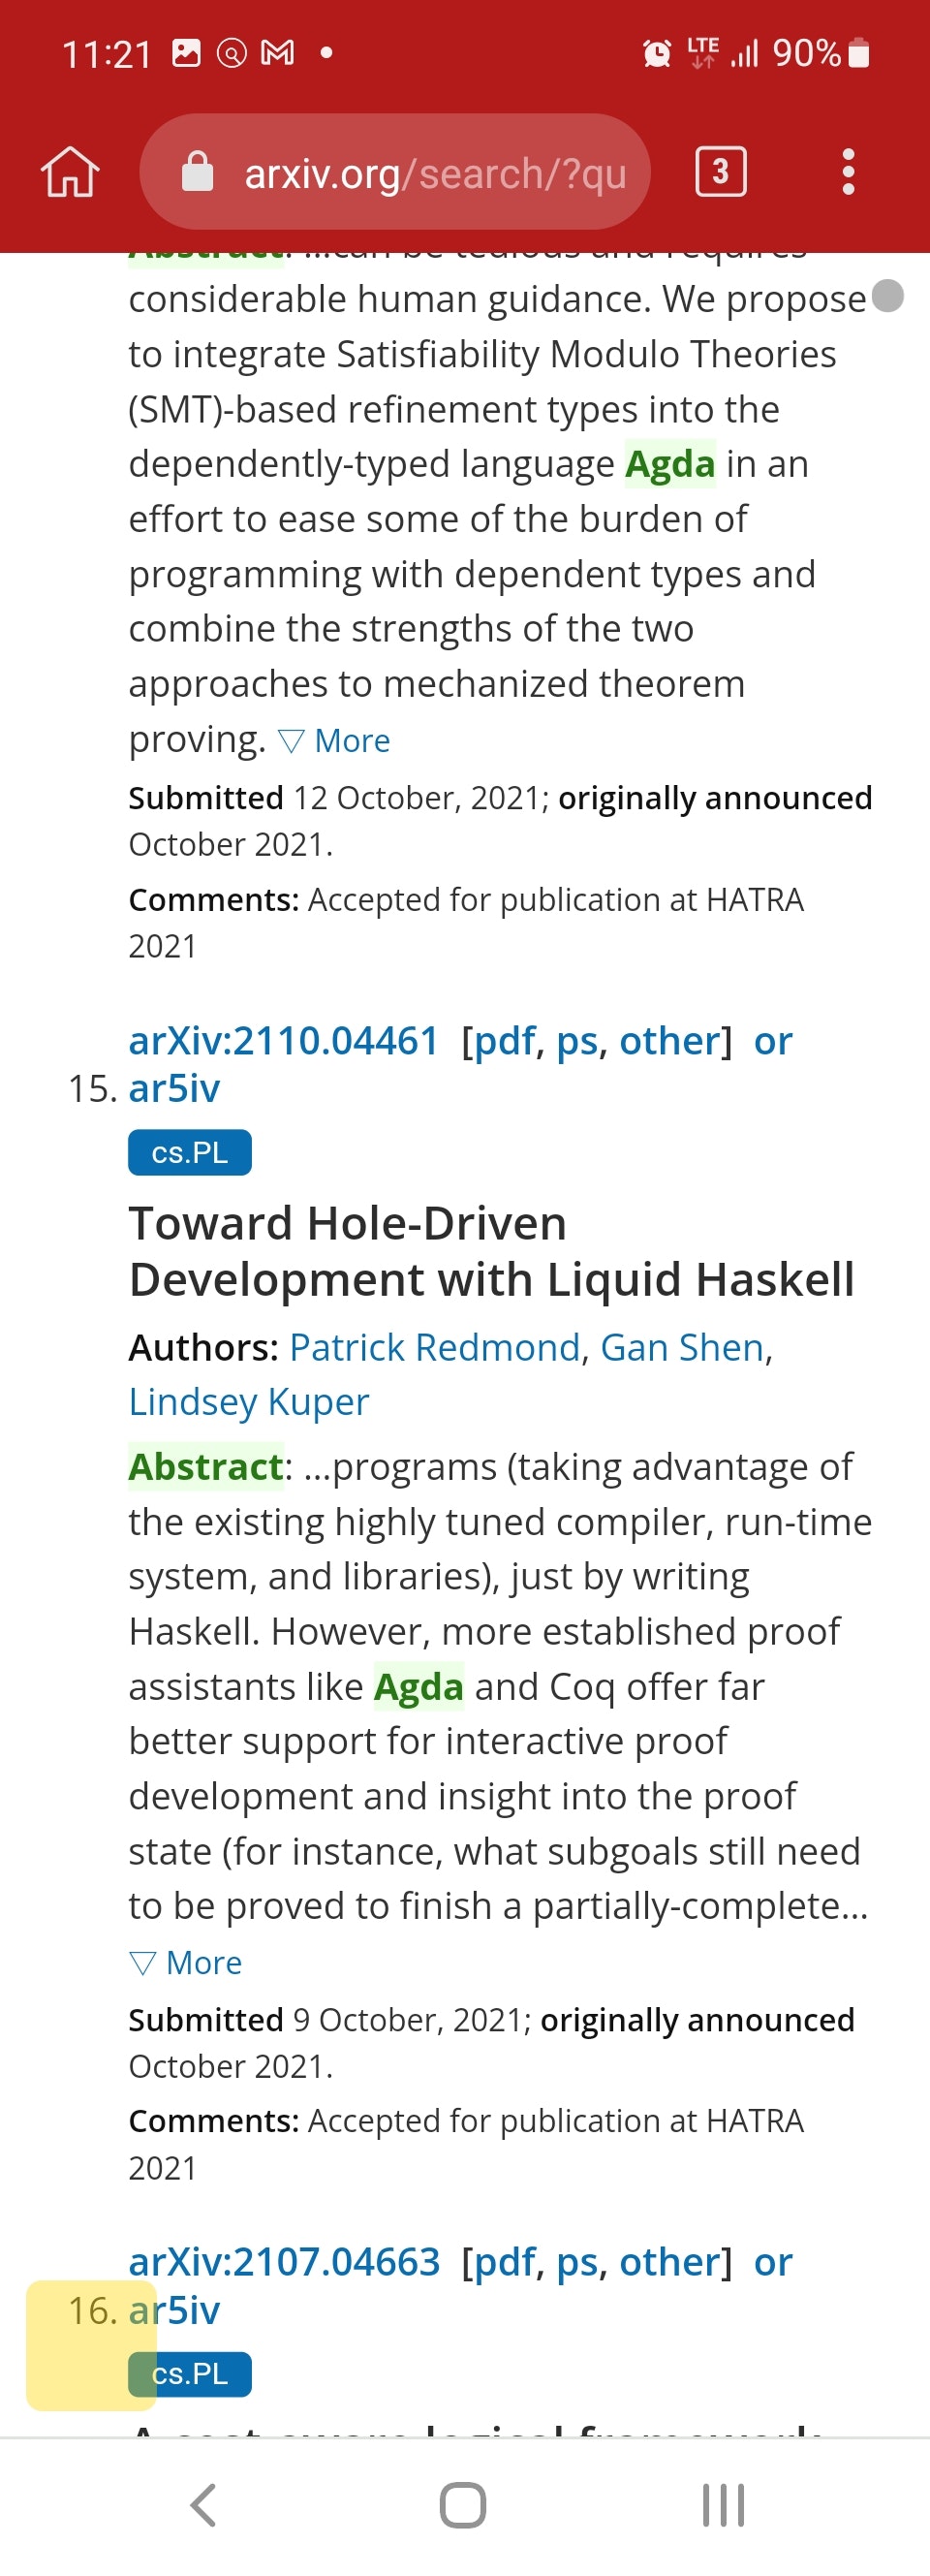Tap the Gmail notification icon
Viewport: 930px width, 2576px height.
pyautogui.click(x=277, y=52)
